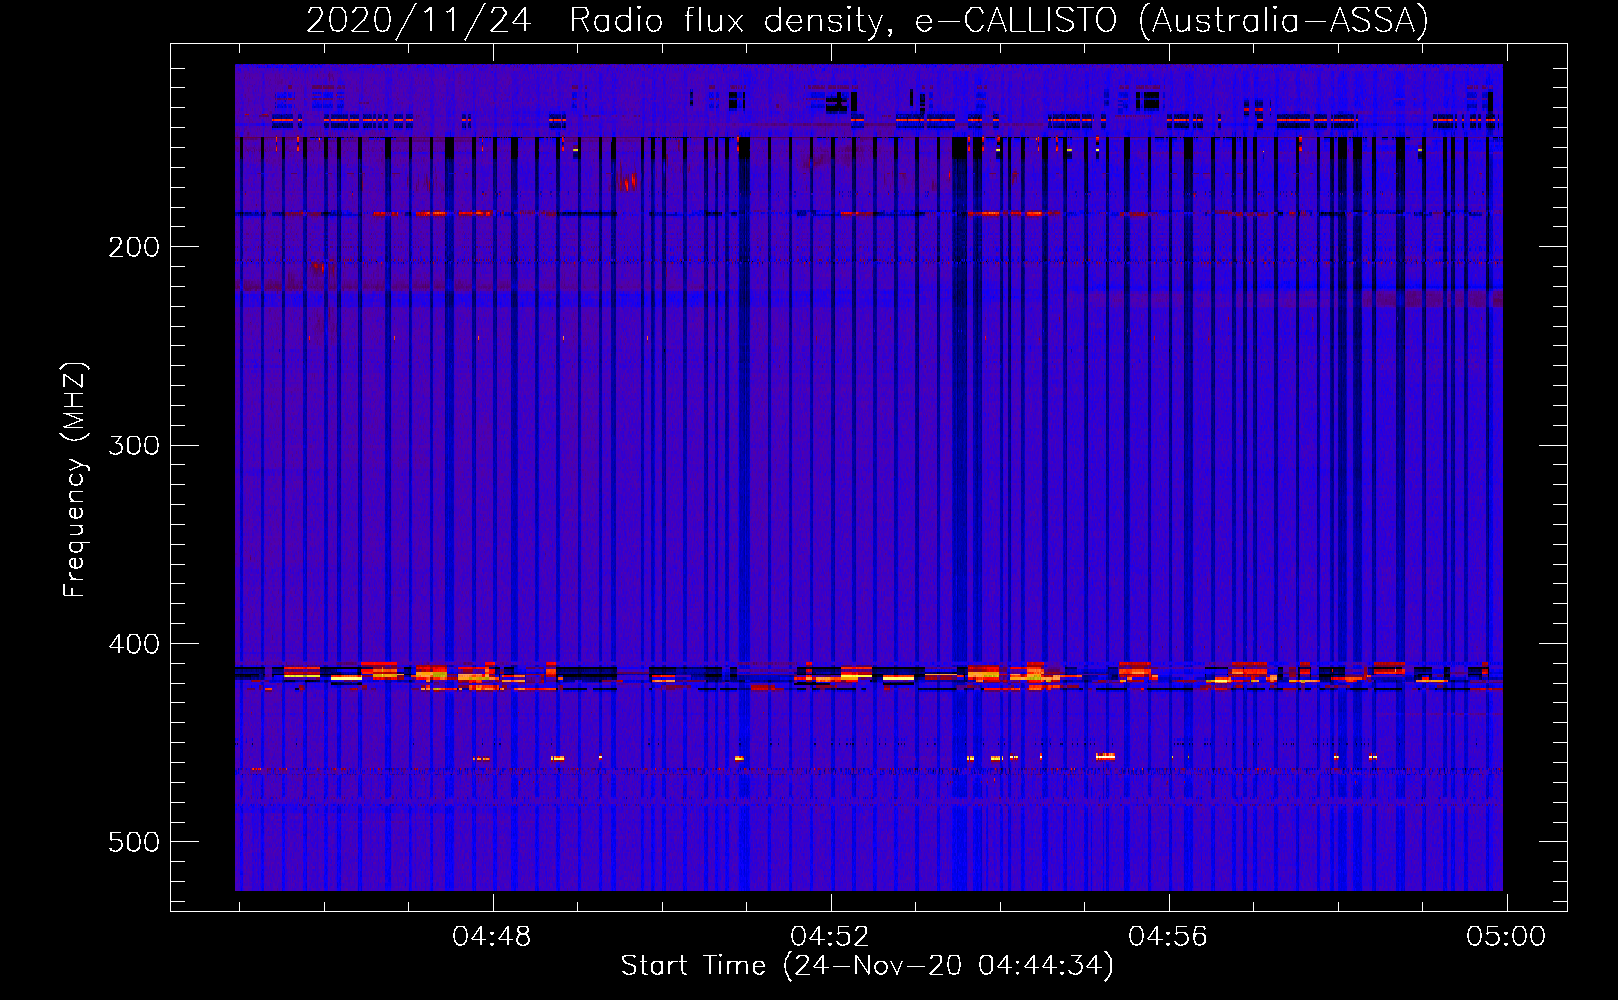Click the 500 frequency tick label

[x=134, y=842]
